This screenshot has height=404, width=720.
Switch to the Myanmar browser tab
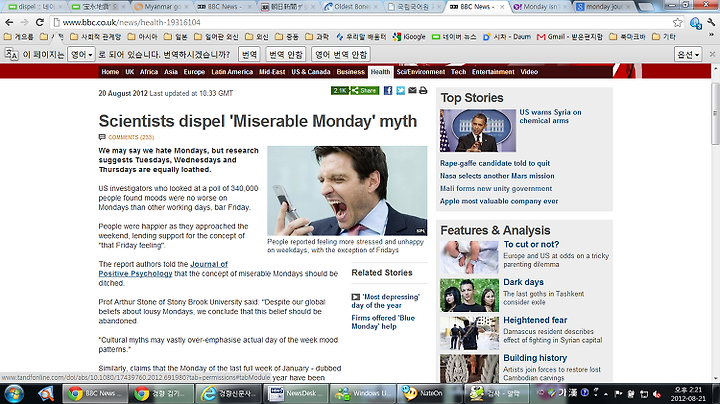163,7
